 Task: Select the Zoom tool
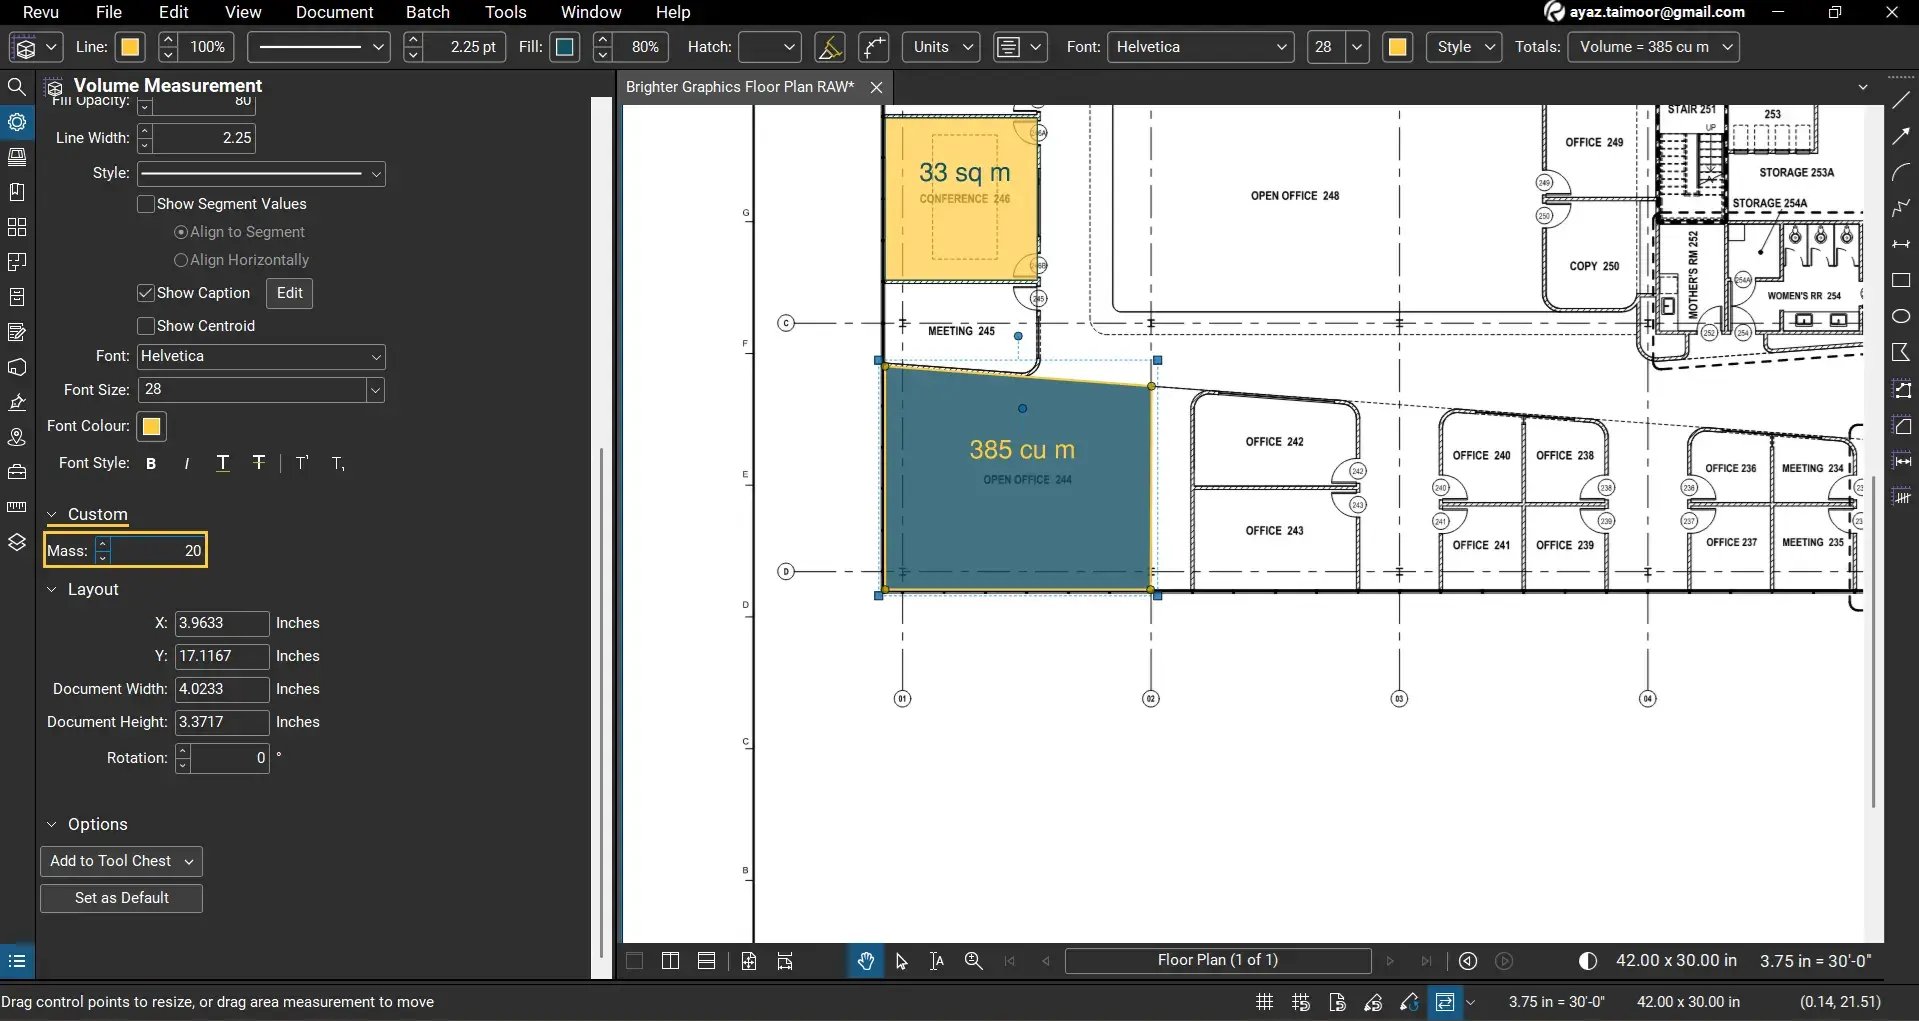coord(973,960)
